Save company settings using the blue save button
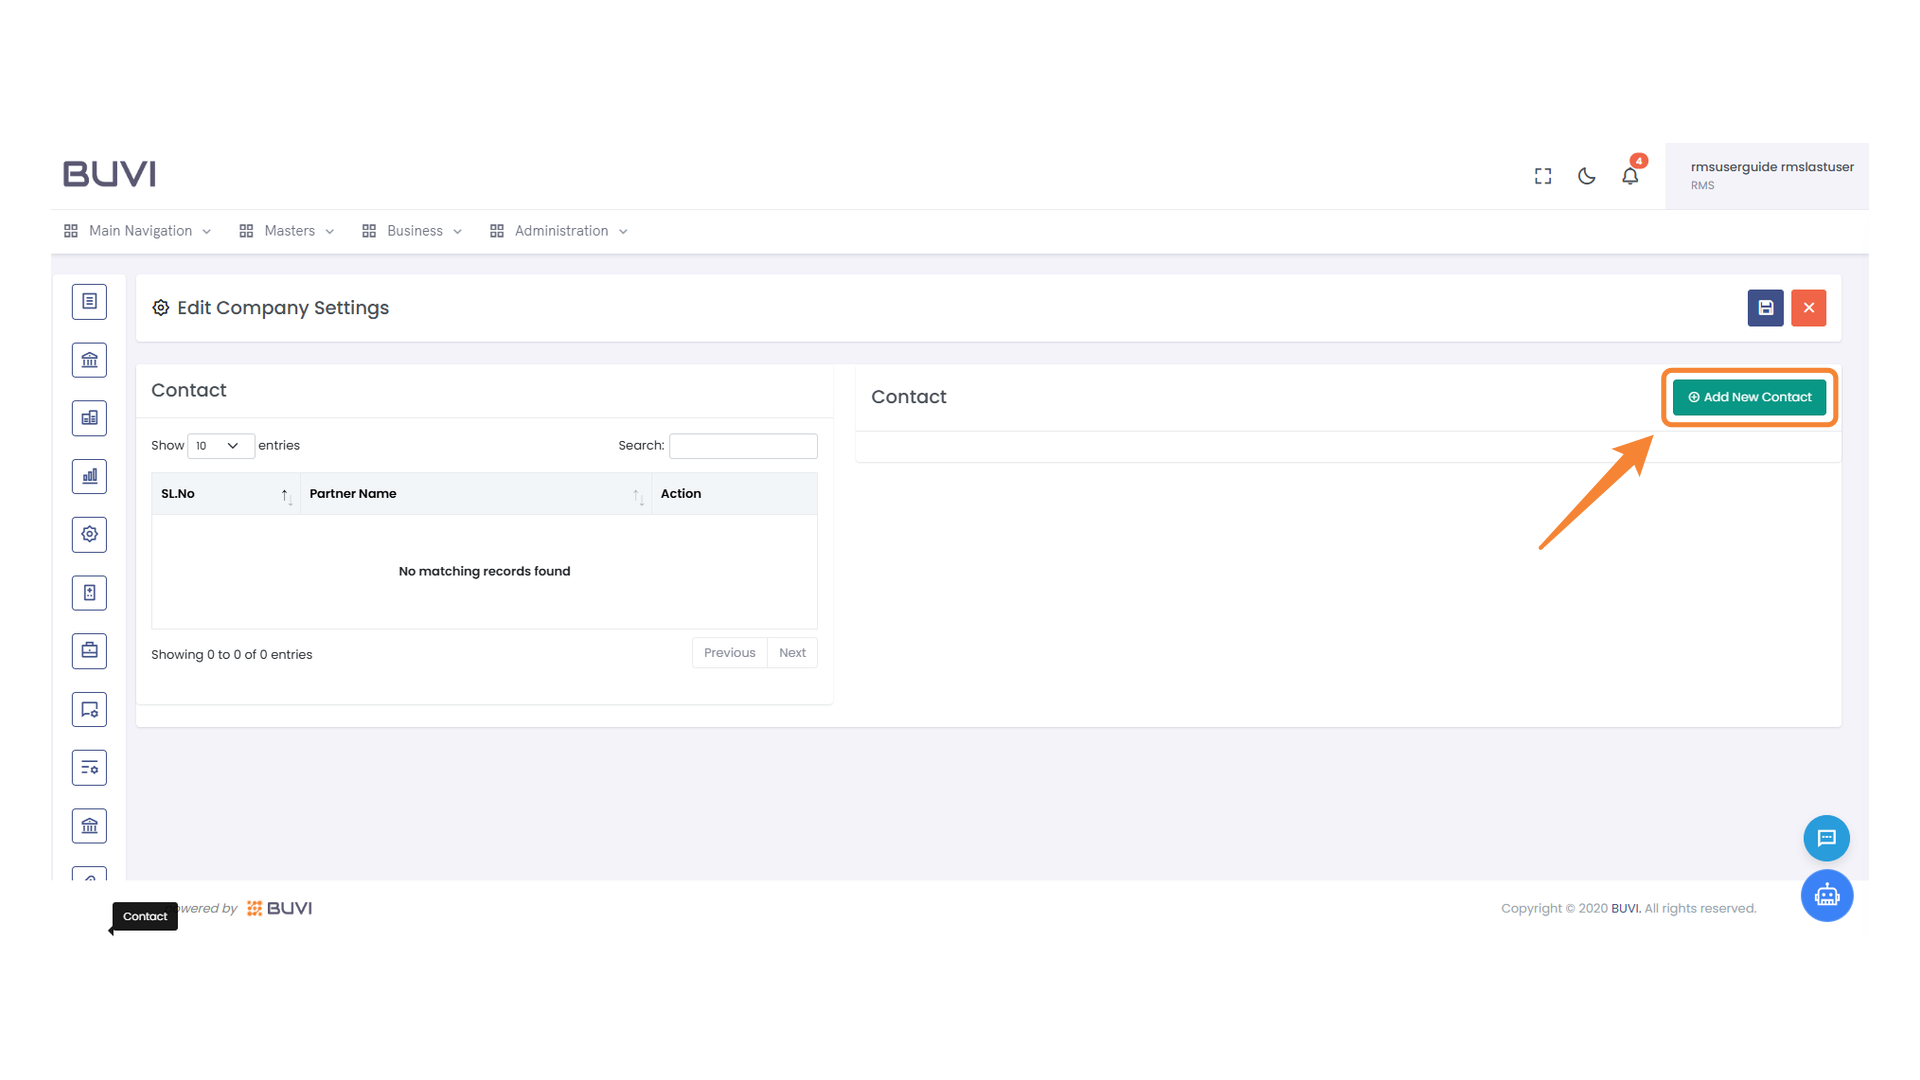1920x1080 pixels. click(1765, 308)
